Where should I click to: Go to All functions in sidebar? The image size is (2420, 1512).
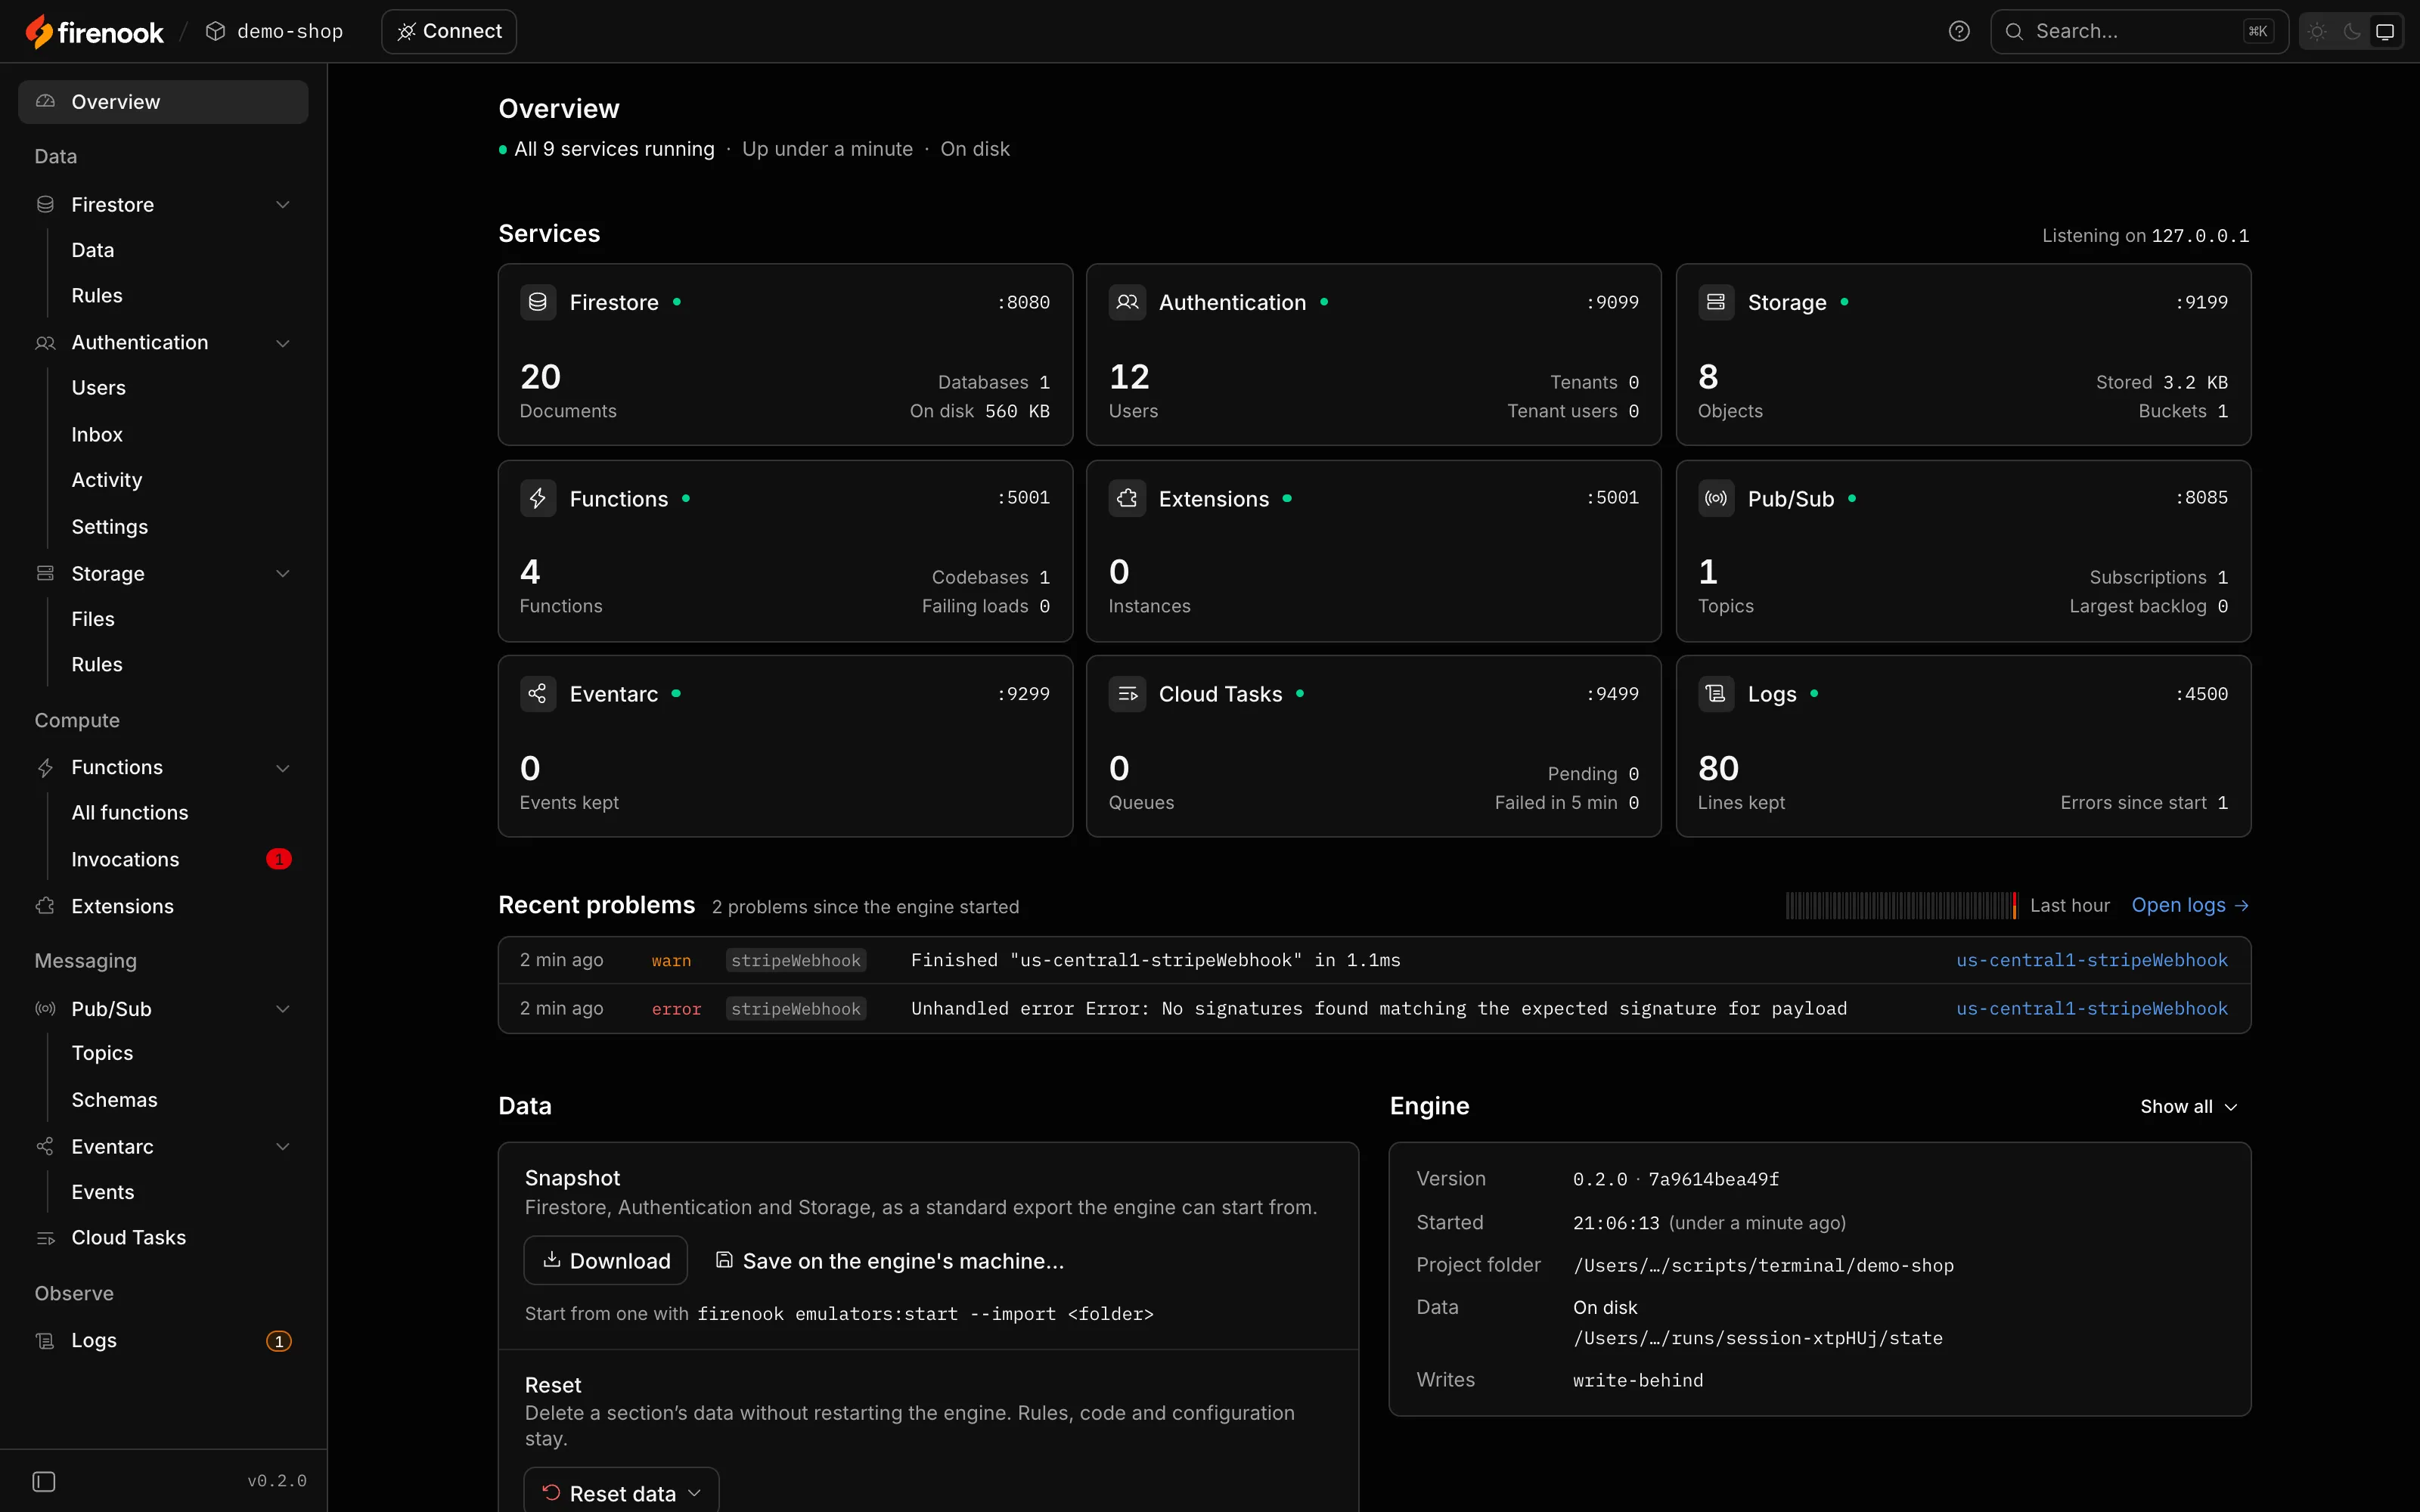[130, 813]
